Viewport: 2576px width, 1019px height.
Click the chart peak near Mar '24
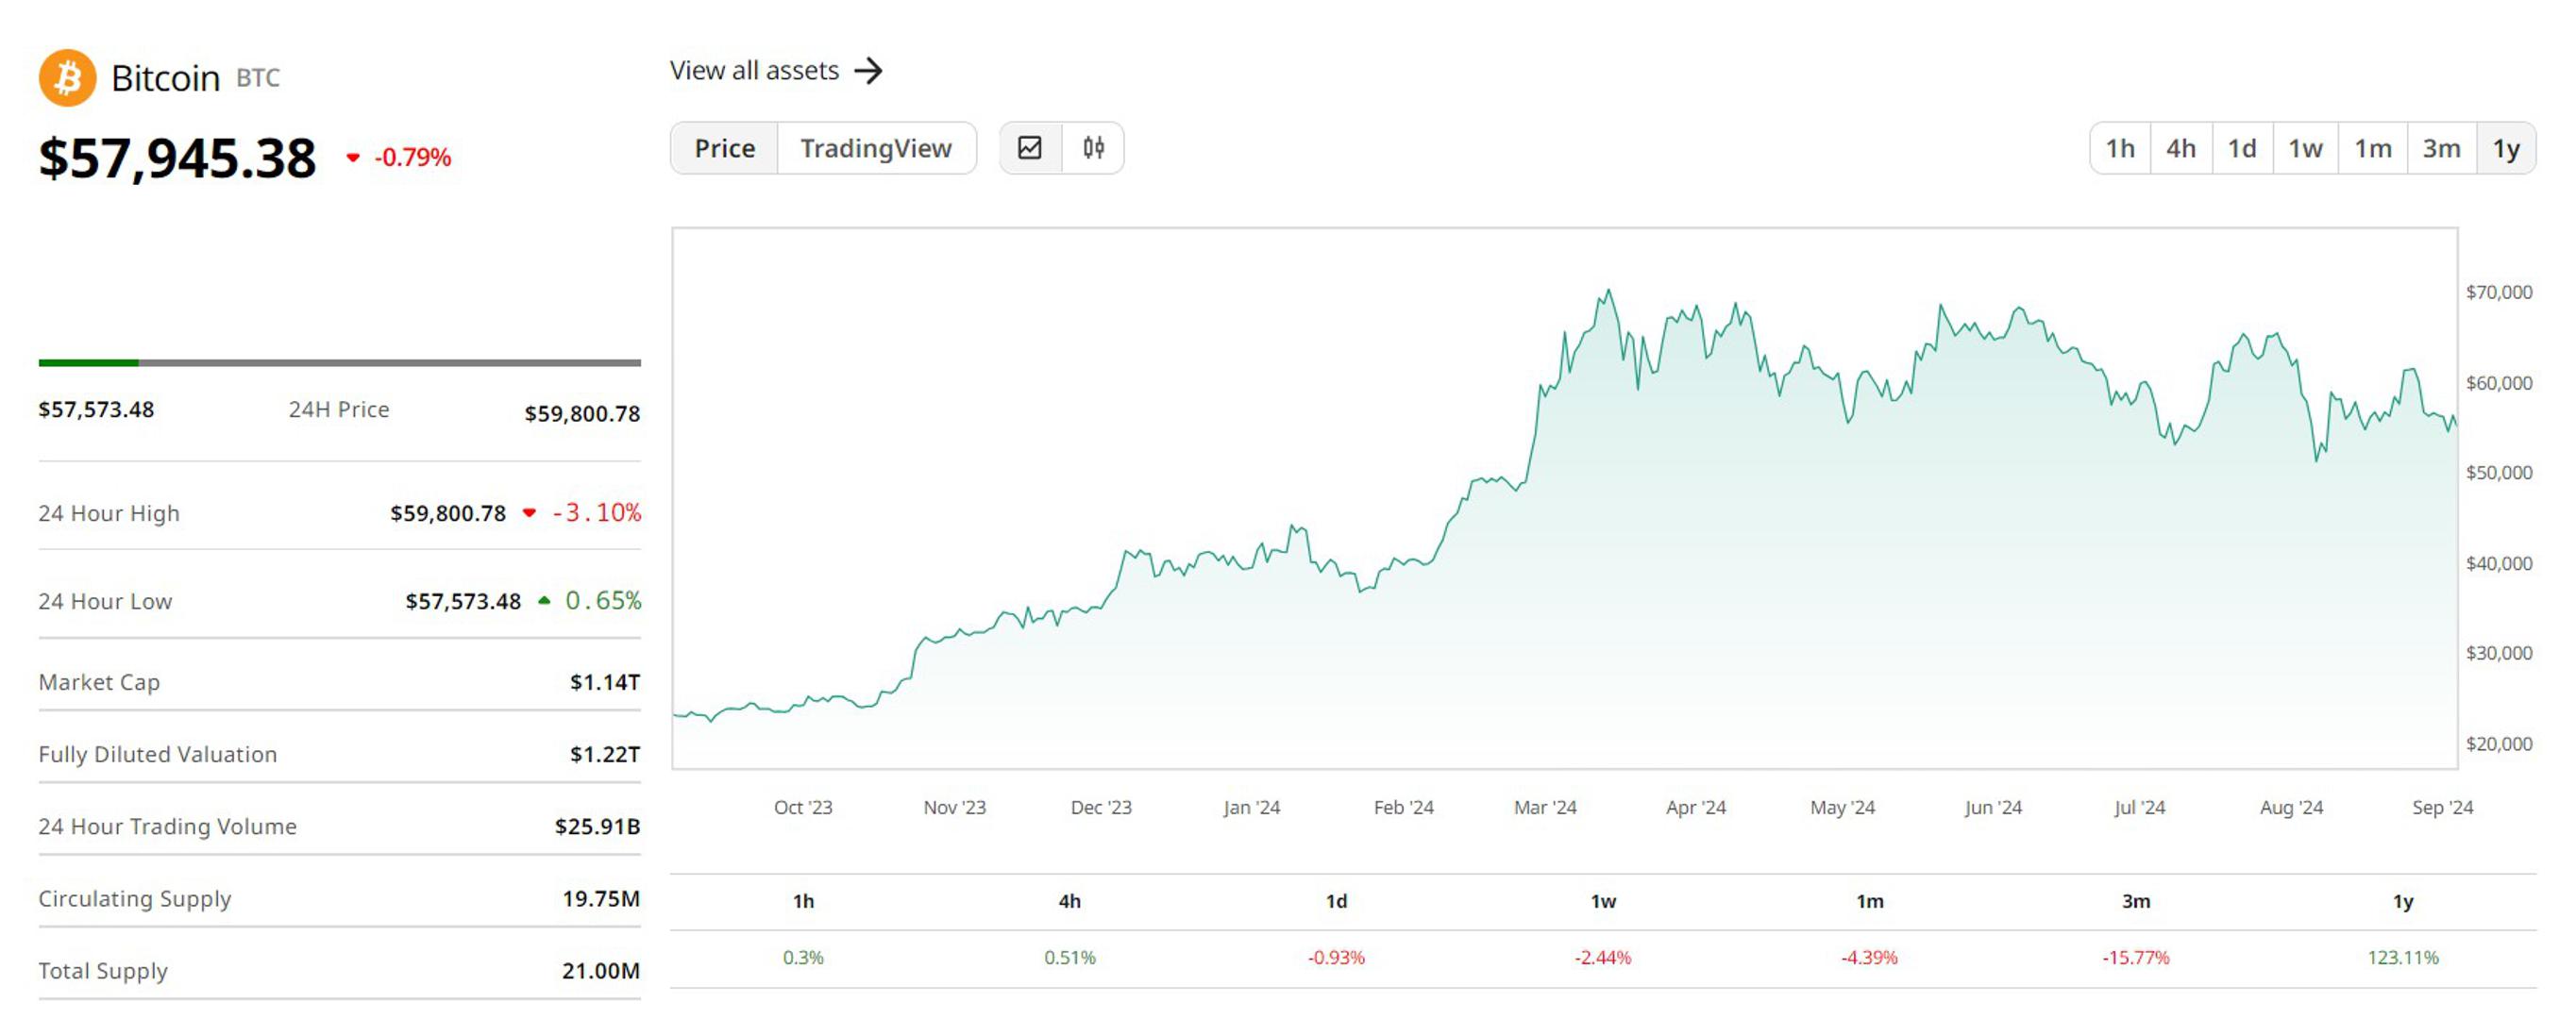pyautogui.click(x=1608, y=292)
